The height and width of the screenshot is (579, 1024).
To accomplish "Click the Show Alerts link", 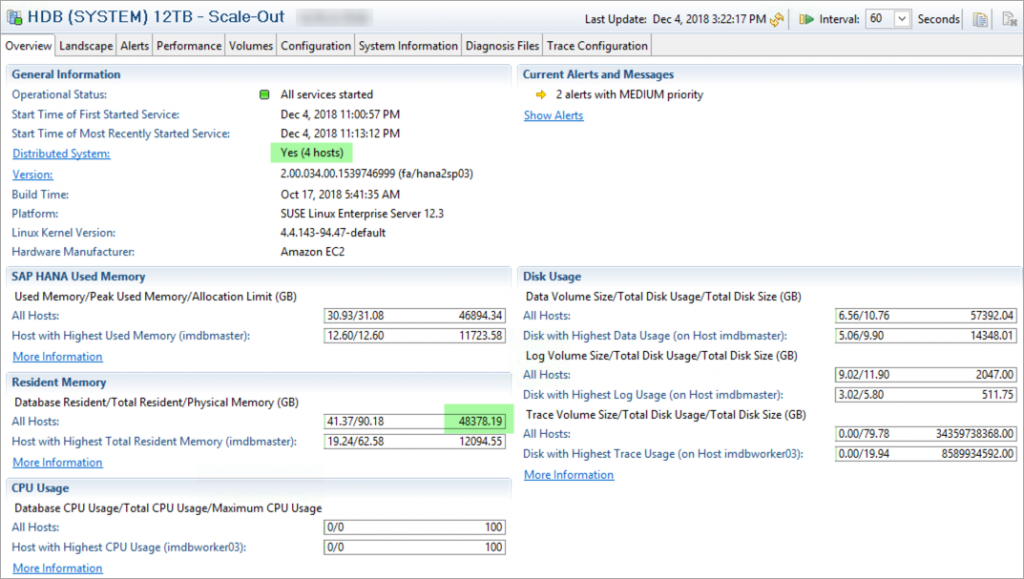I will pyautogui.click(x=553, y=115).
